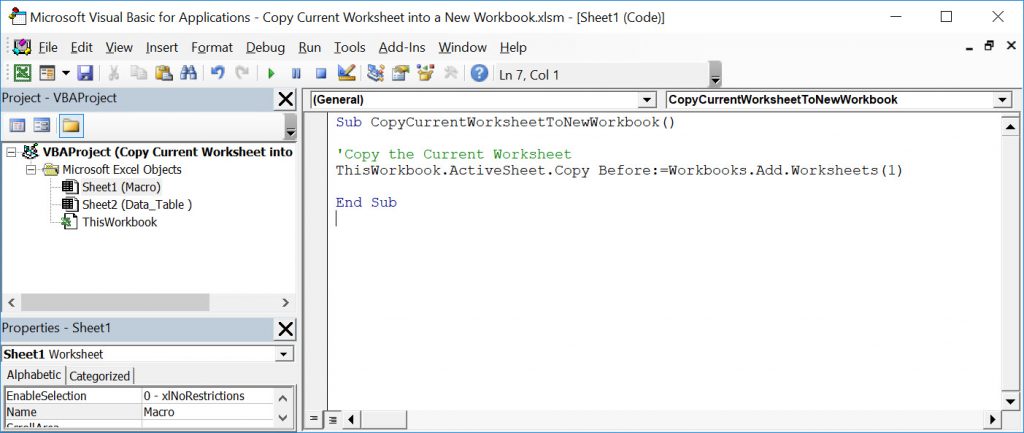Switch to Procedure View at editor bottom
This screenshot has width=1024, height=433.
tap(314, 419)
